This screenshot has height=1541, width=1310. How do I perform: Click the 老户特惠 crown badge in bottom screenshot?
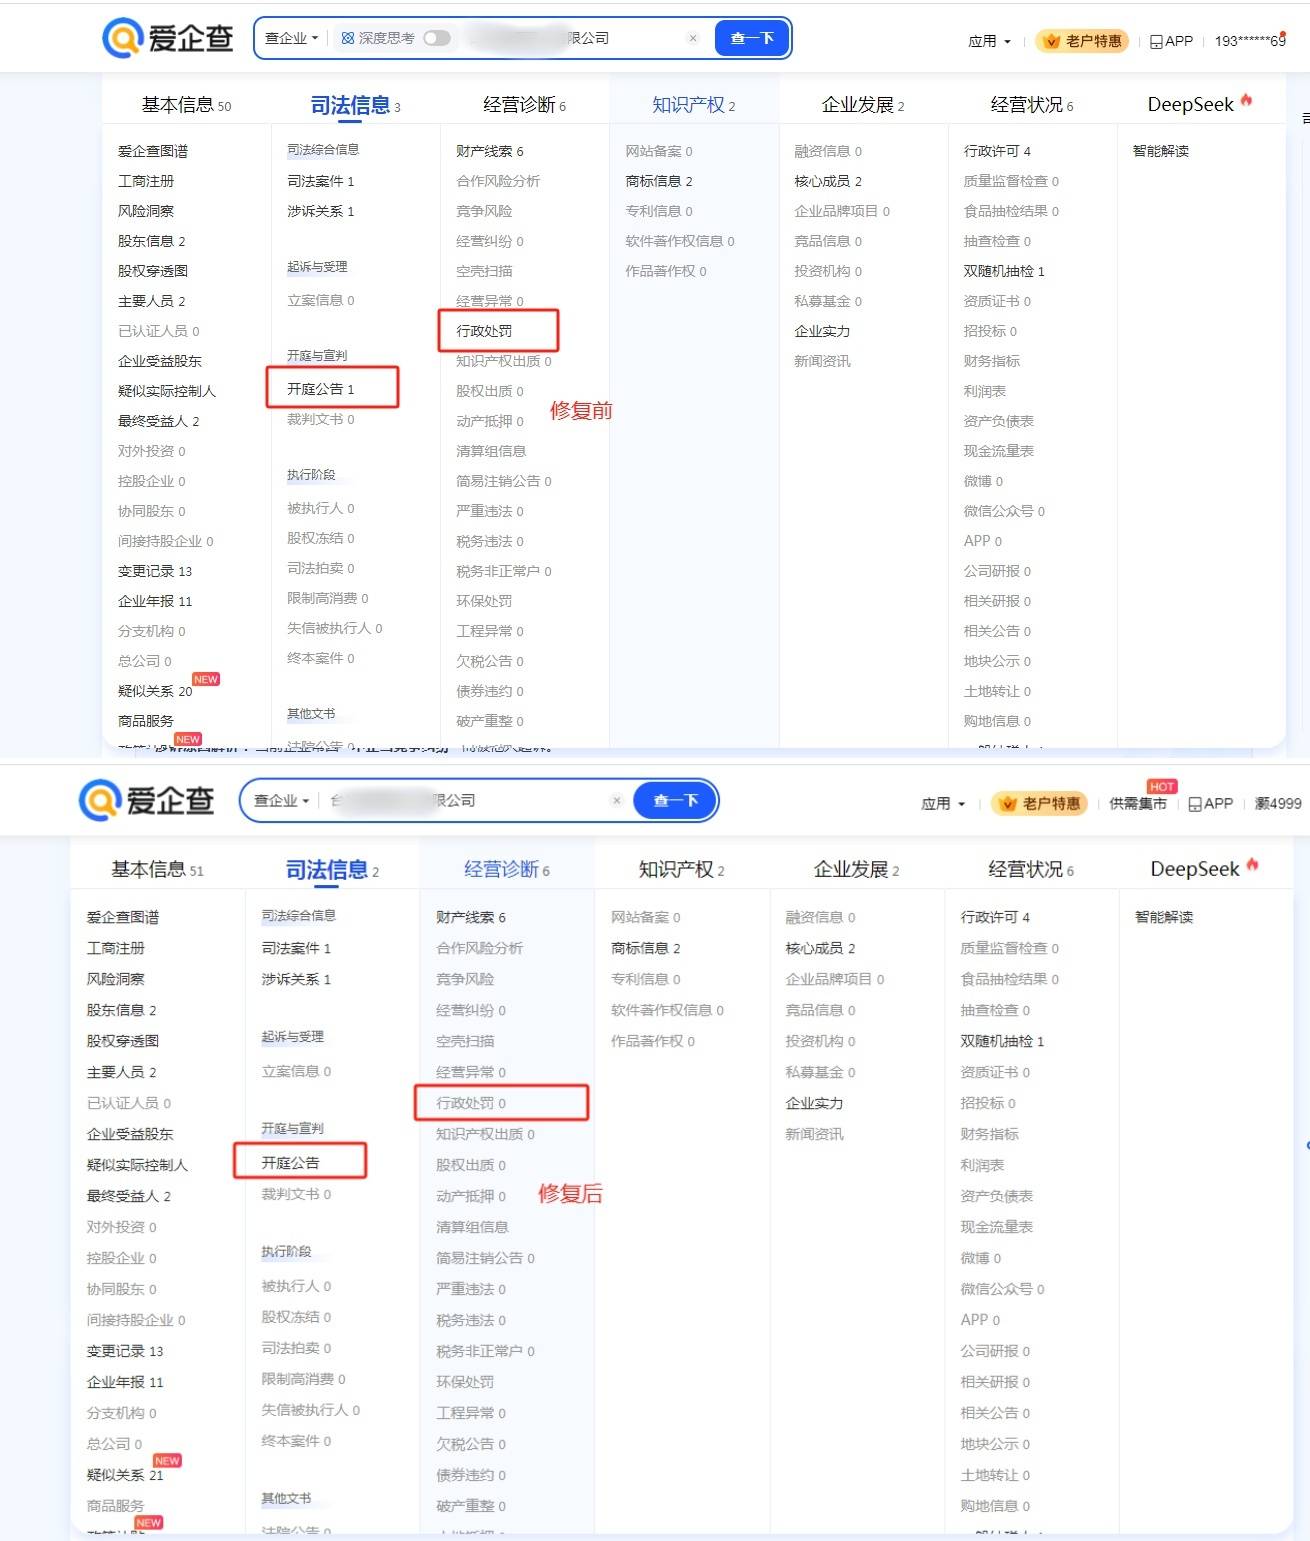1039,803
